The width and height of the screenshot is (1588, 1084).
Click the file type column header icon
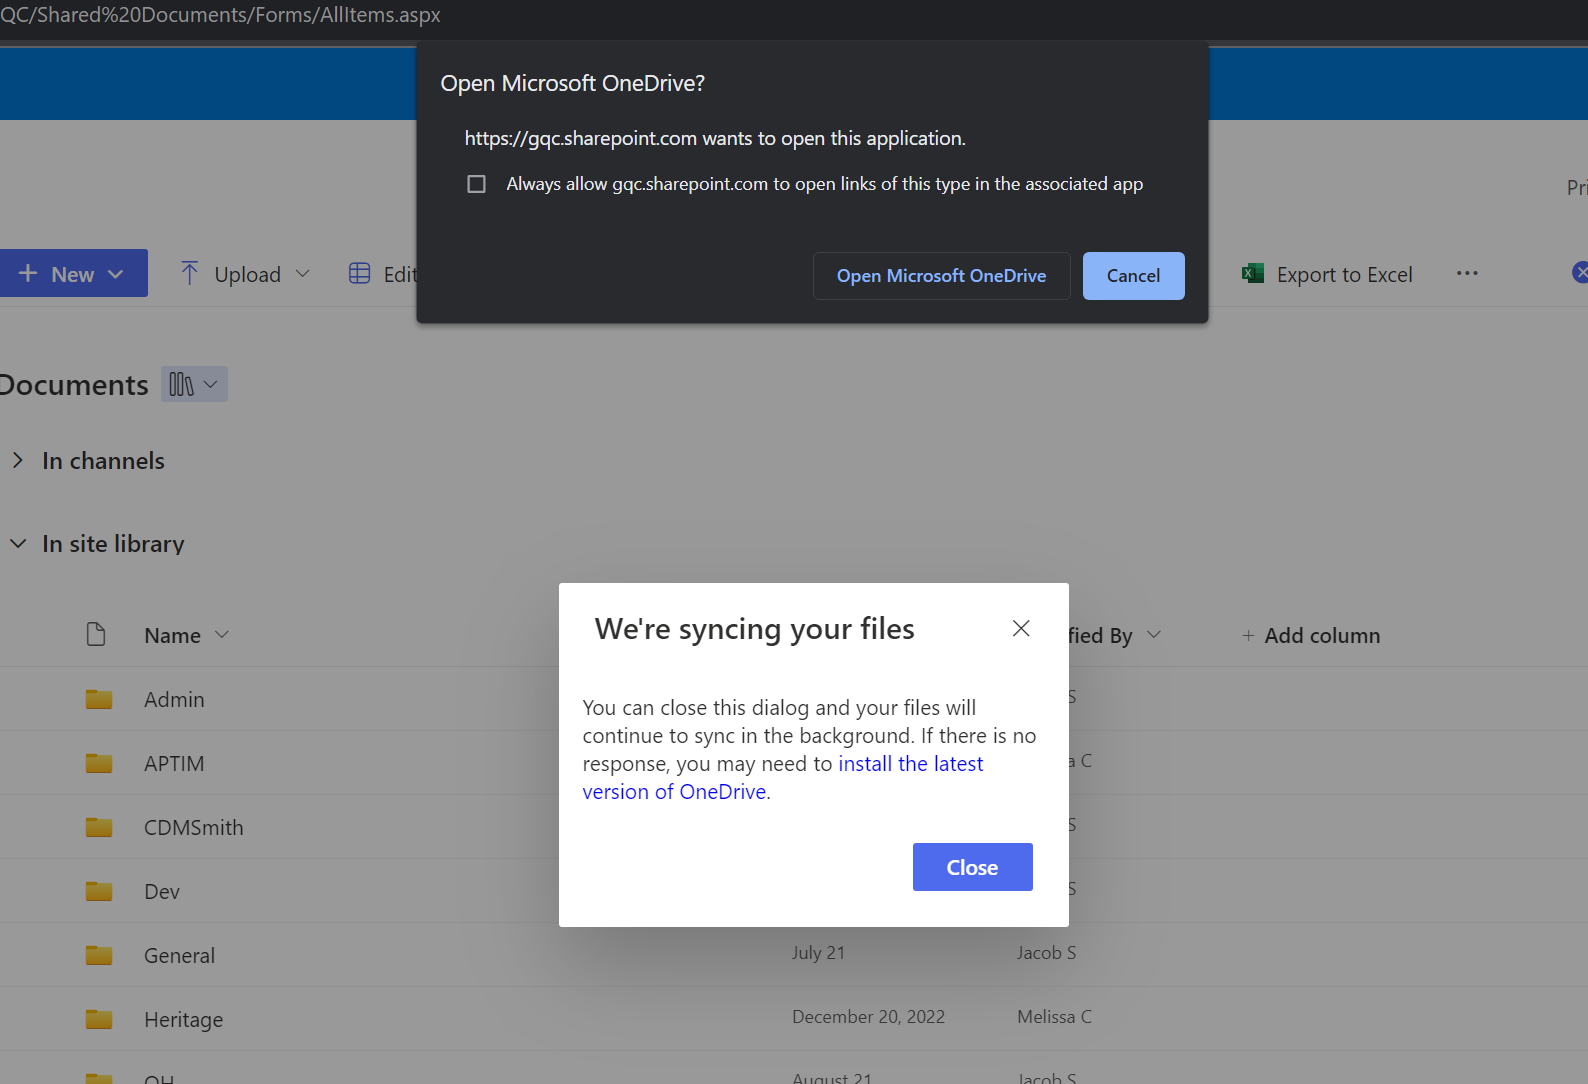coord(96,634)
